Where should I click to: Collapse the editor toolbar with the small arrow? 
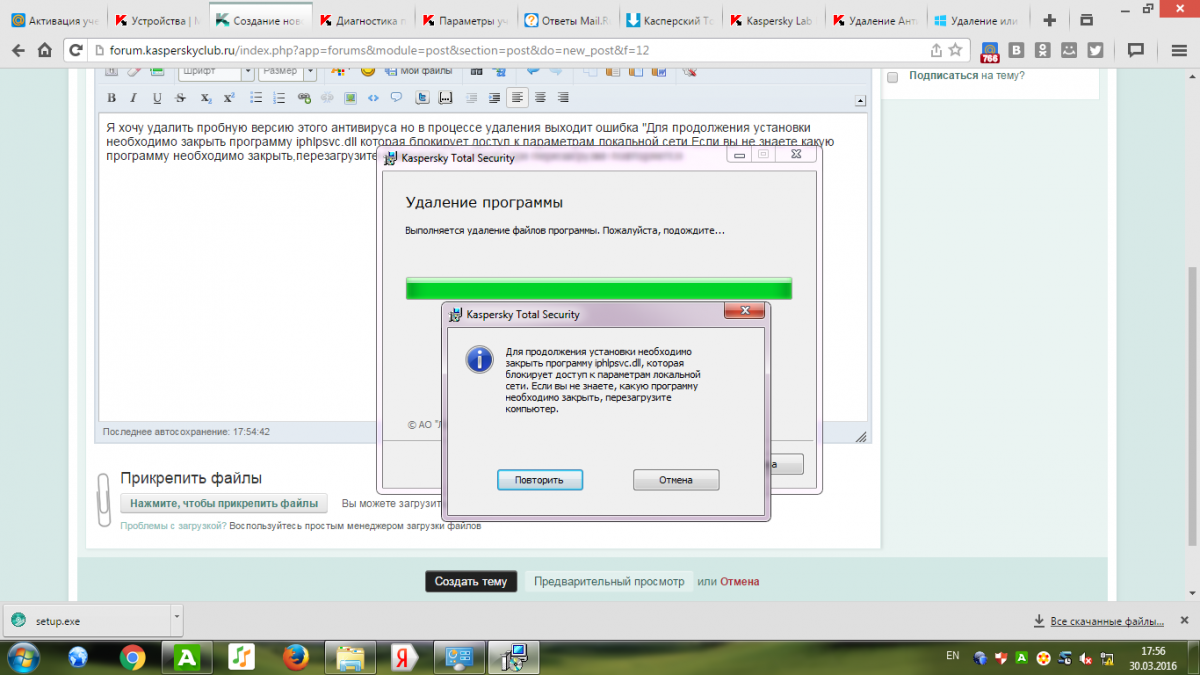(x=860, y=101)
